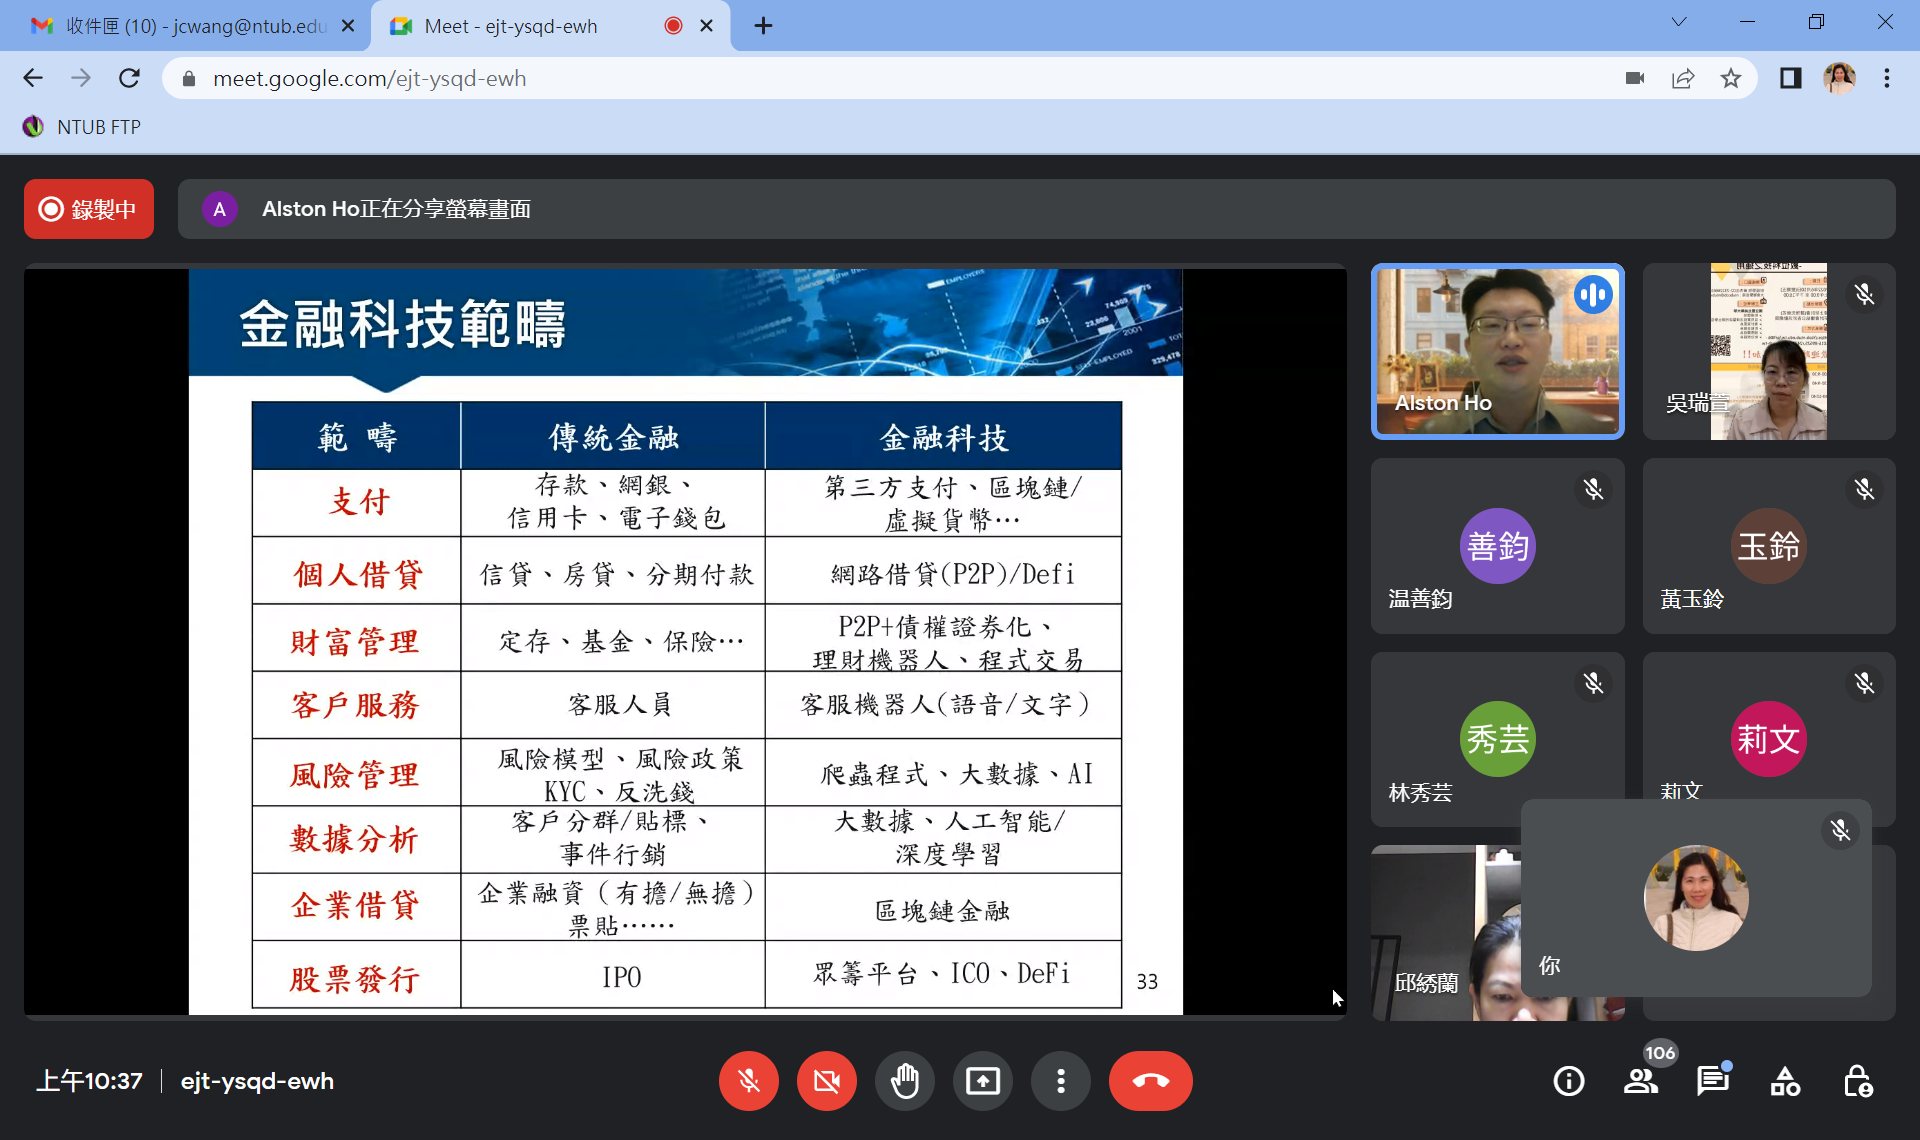Click your own profile picture tile
The image size is (1920, 1140).
1696,897
